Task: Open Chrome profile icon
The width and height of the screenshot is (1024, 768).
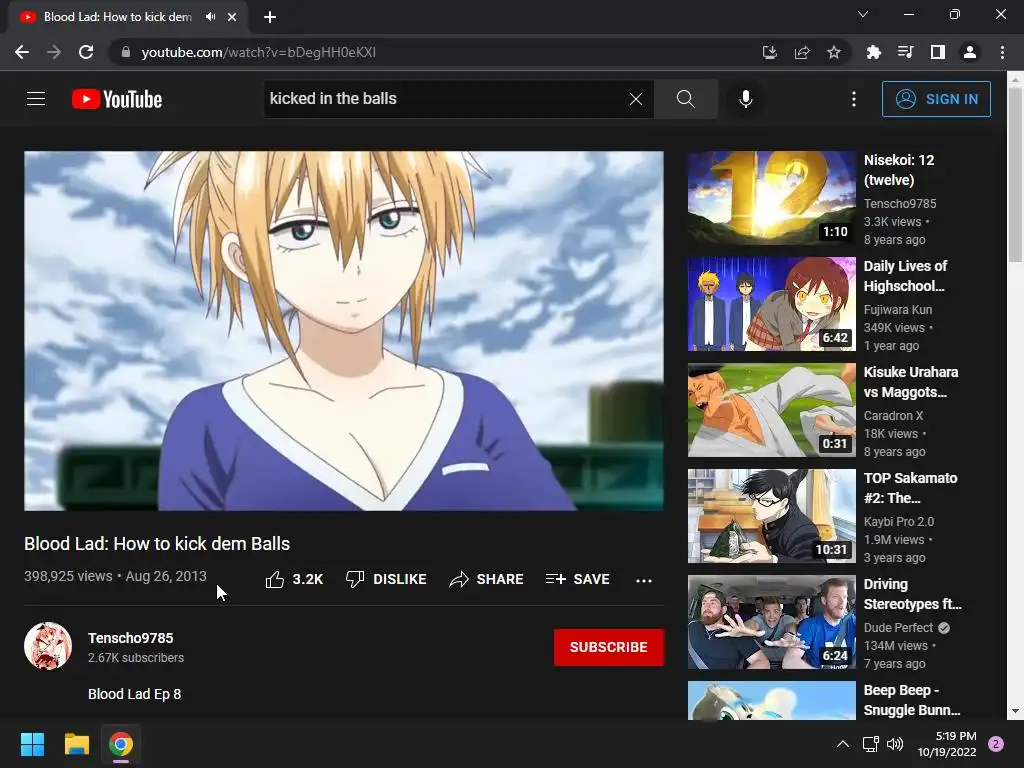Action: click(x=970, y=52)
